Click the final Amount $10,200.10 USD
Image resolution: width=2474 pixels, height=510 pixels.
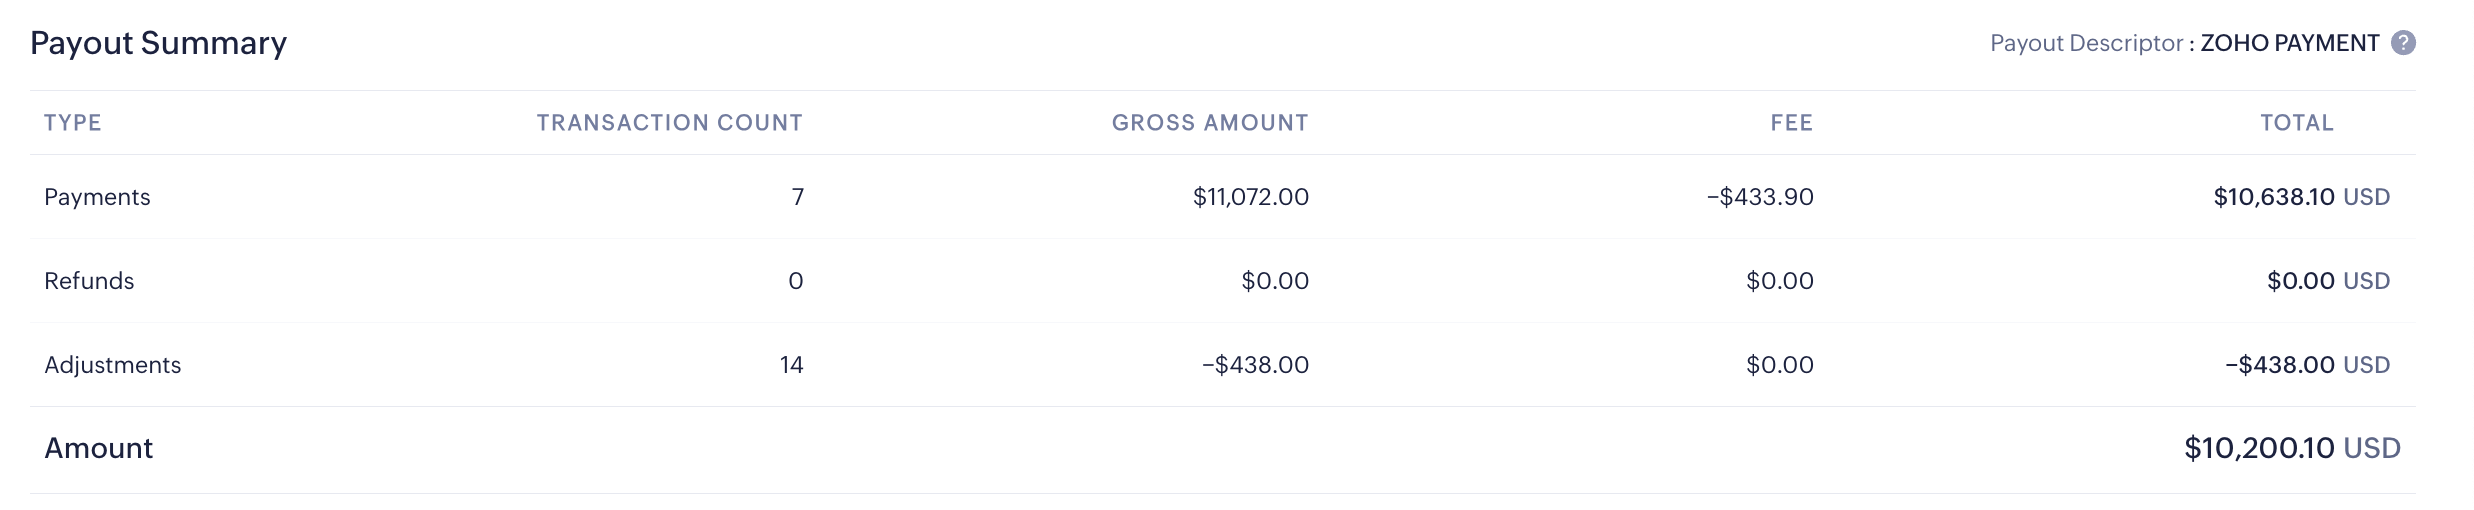2292,448
